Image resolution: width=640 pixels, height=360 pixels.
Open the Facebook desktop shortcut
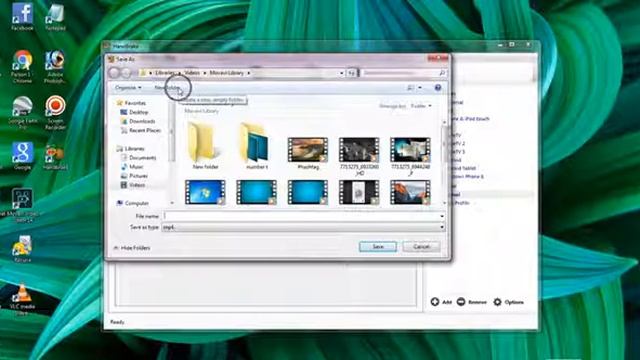(x=22, y=17)
